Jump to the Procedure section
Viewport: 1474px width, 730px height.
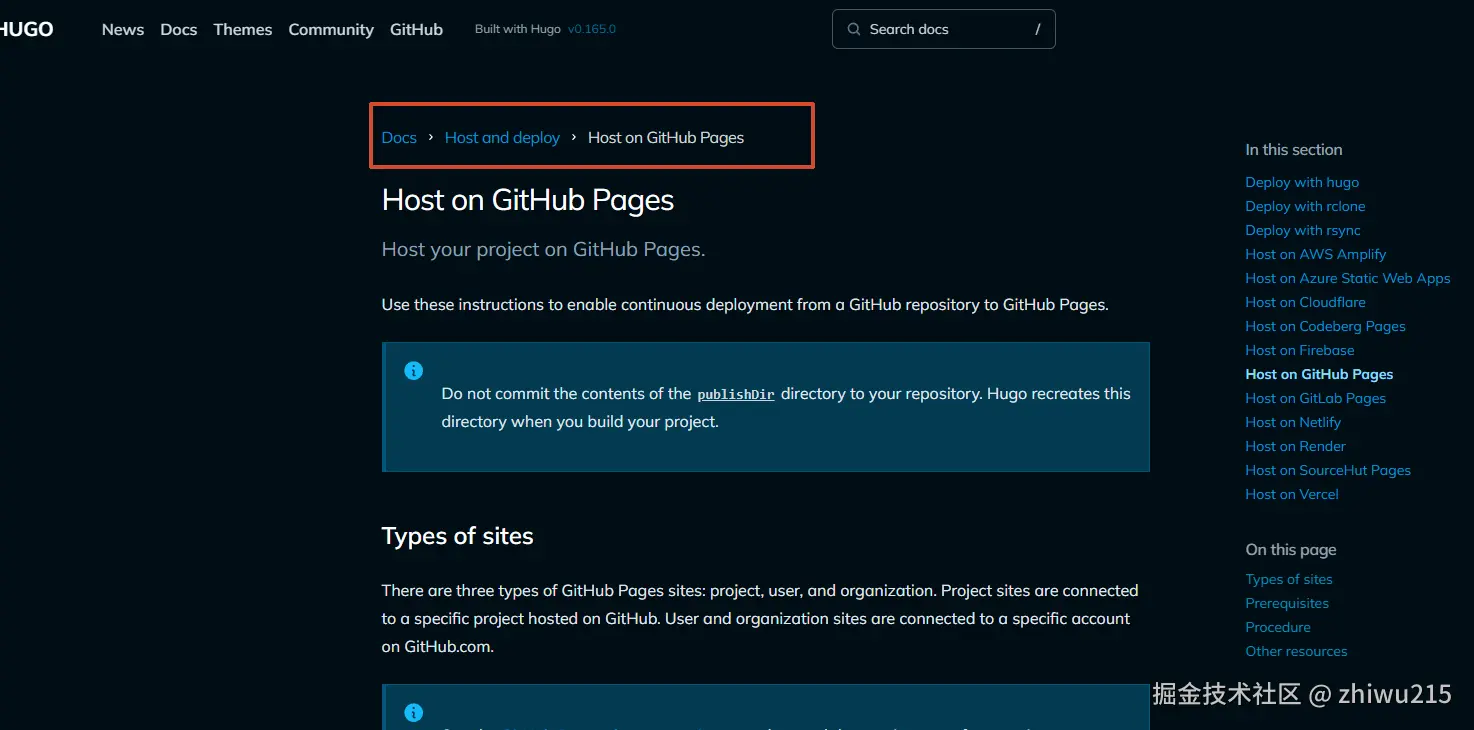(1278, 627)
